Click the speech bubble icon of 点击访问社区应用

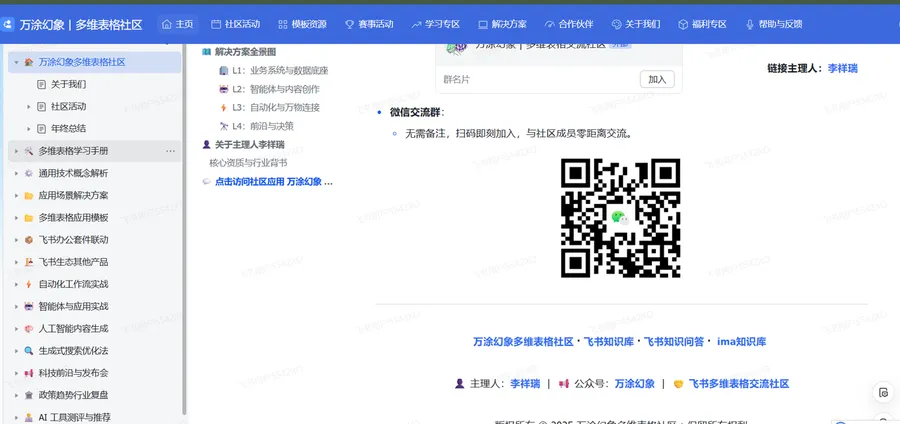(x=207, y=182)
